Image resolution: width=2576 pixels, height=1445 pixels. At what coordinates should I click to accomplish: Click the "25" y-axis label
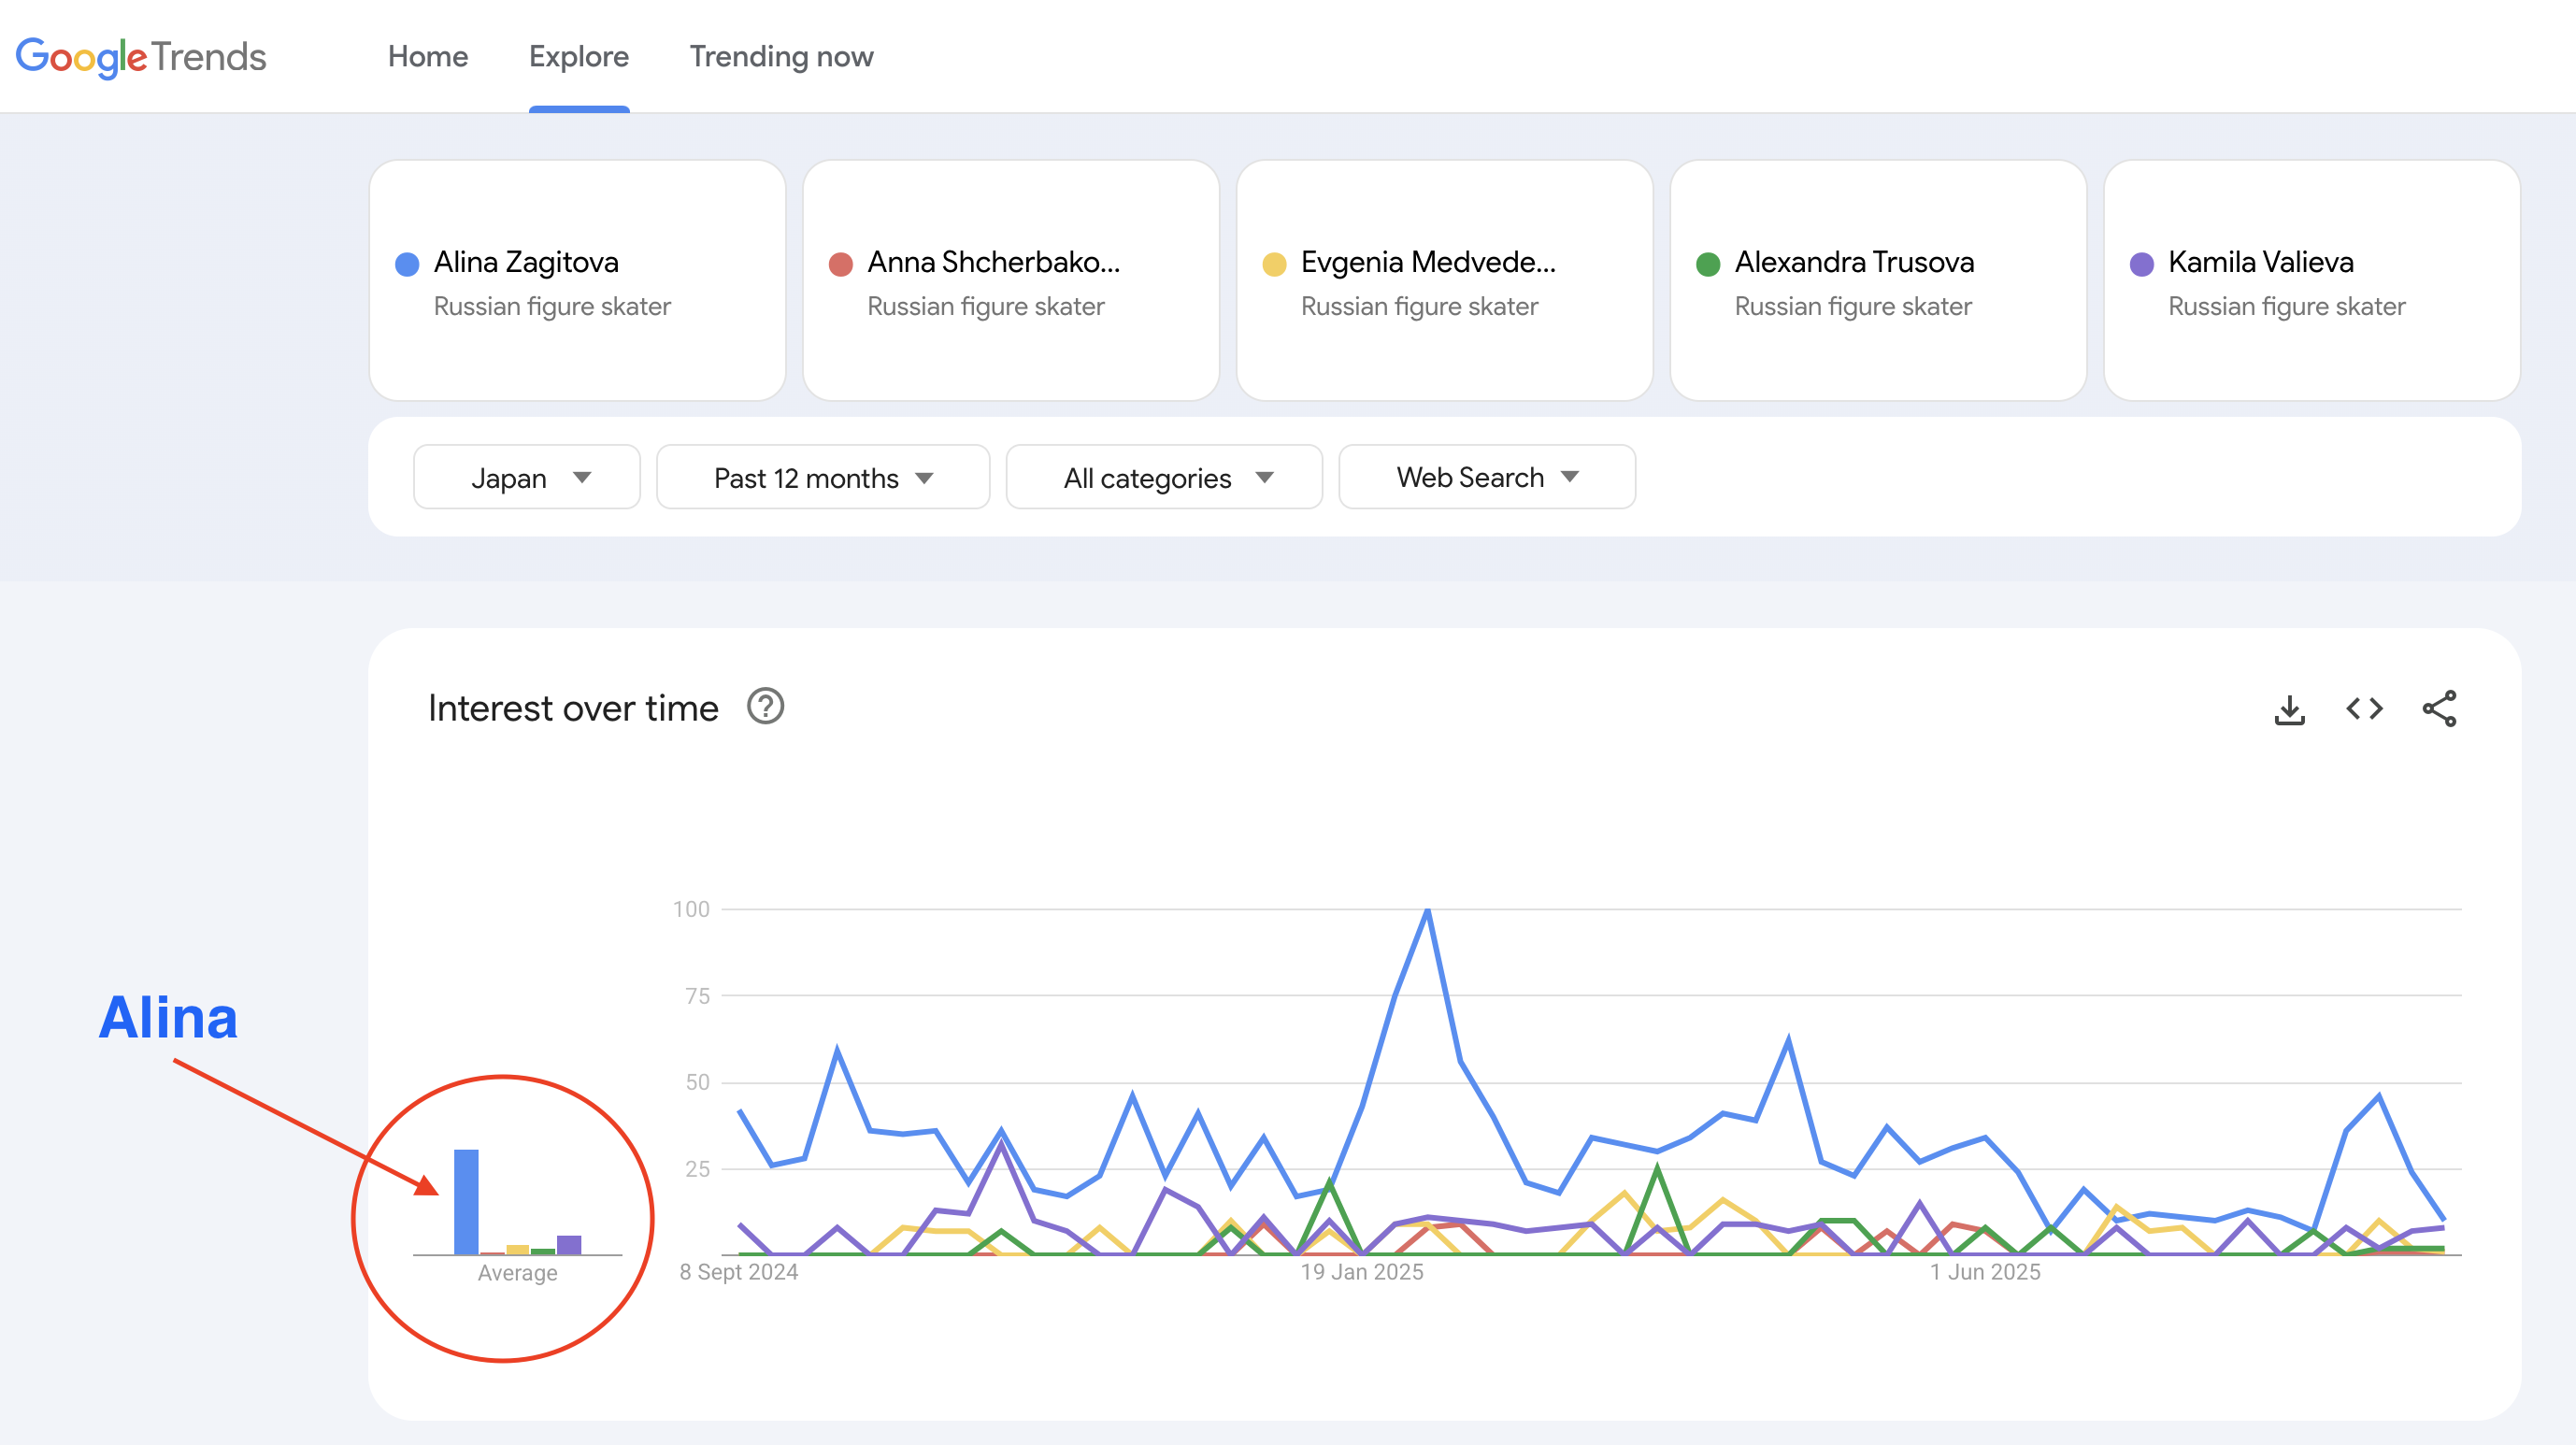click(698, 1169)
